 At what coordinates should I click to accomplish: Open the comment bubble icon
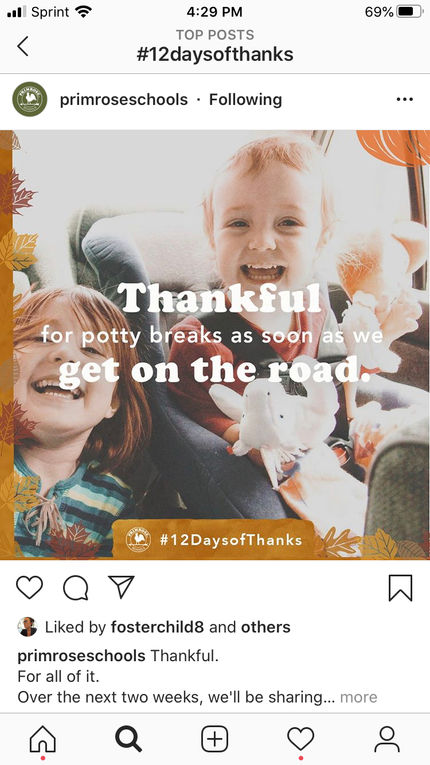click(76, 587)
